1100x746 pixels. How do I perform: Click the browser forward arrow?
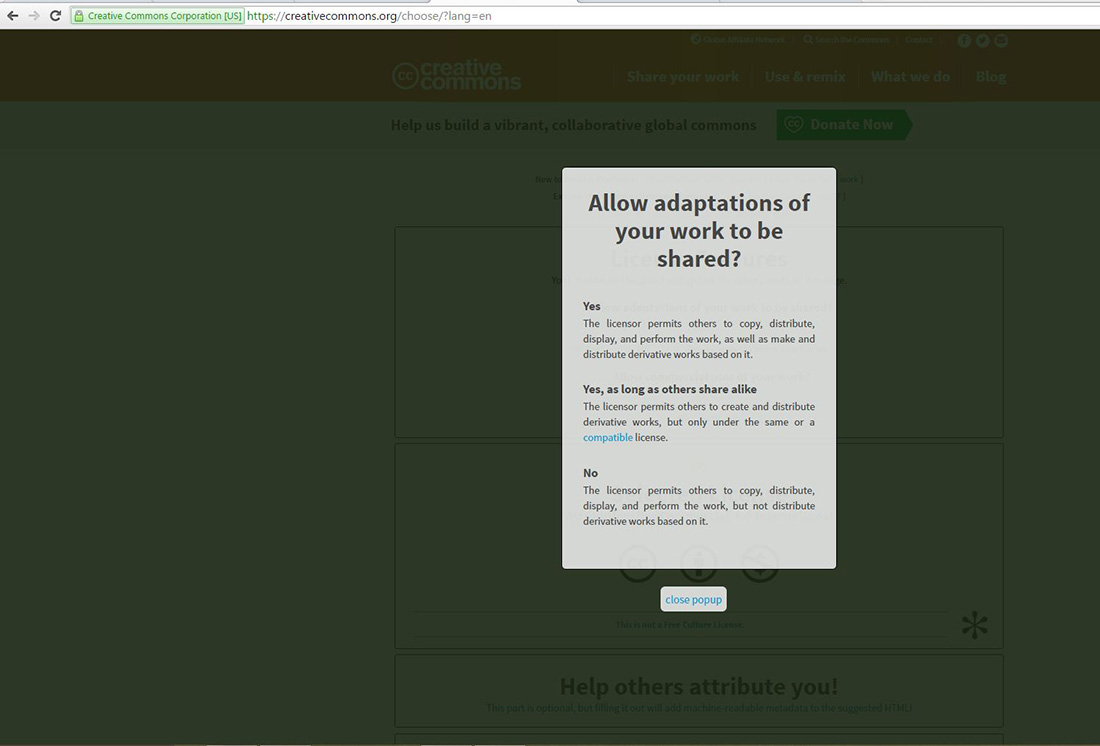point(34,15)
